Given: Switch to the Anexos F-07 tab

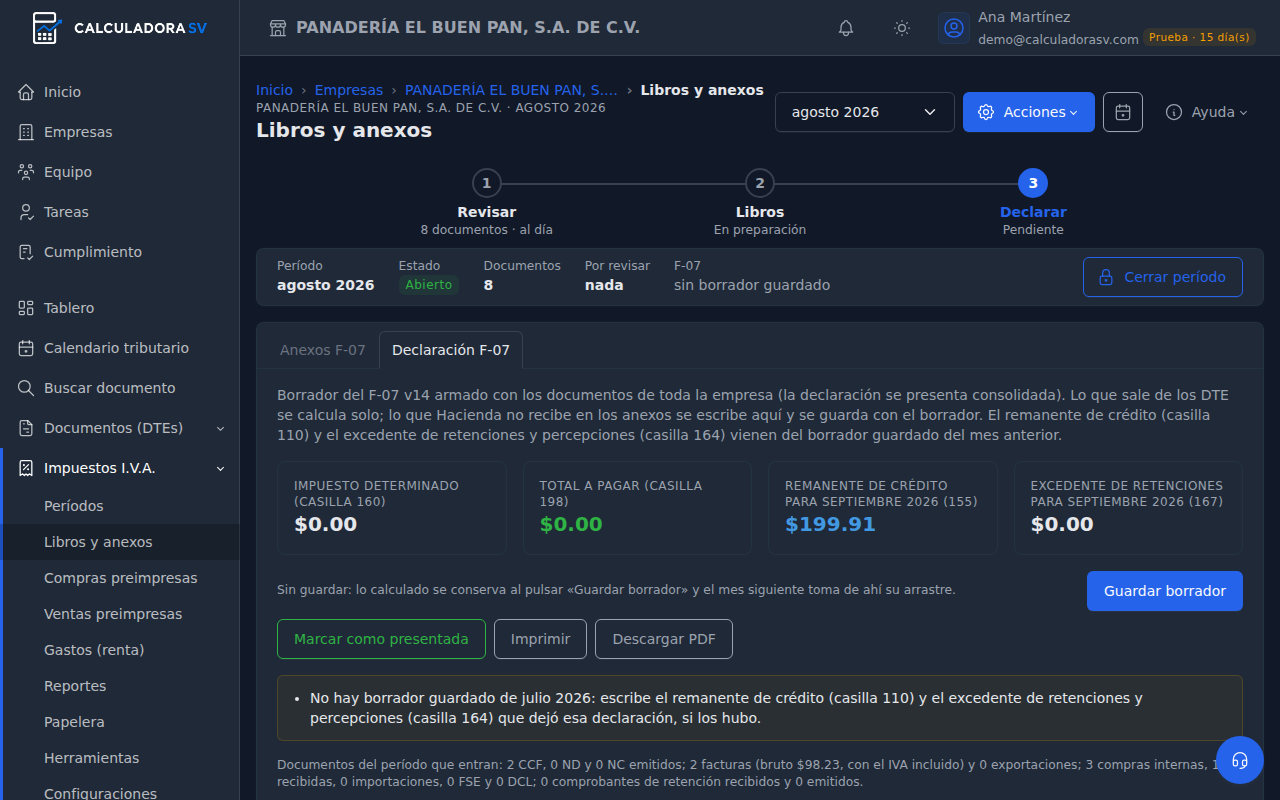Looking at the screenshot, I should point(323,350).
